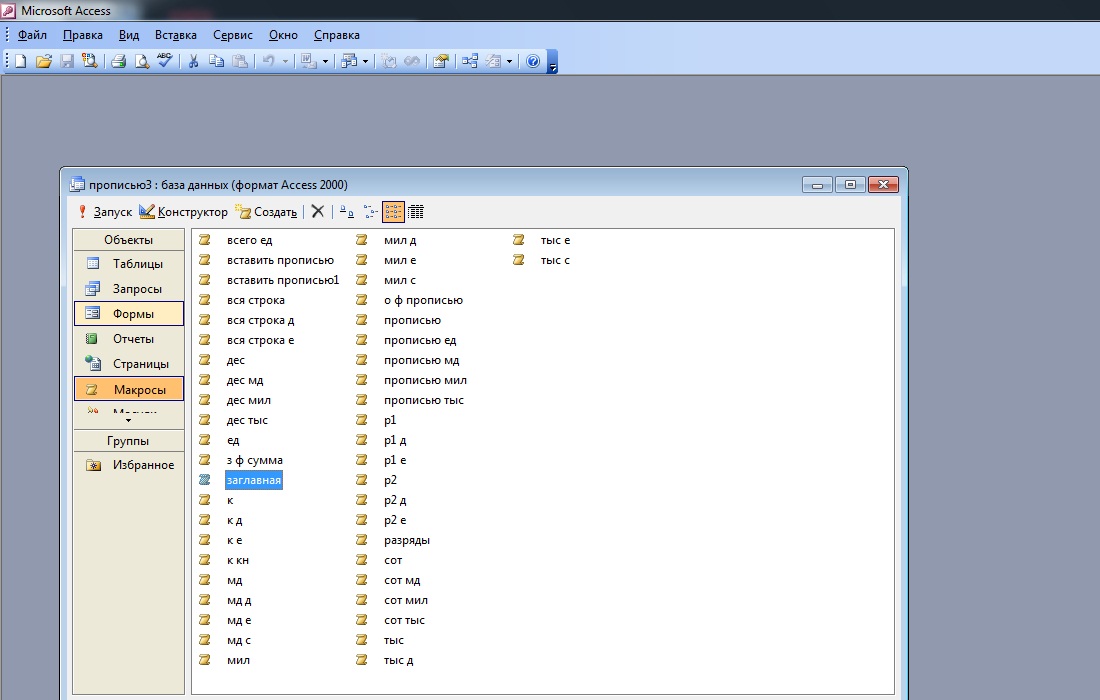This screenshot has width=1100, height=700.
Task: Click the Создать button
Action: pyautogui.click(x=267, y=212)
